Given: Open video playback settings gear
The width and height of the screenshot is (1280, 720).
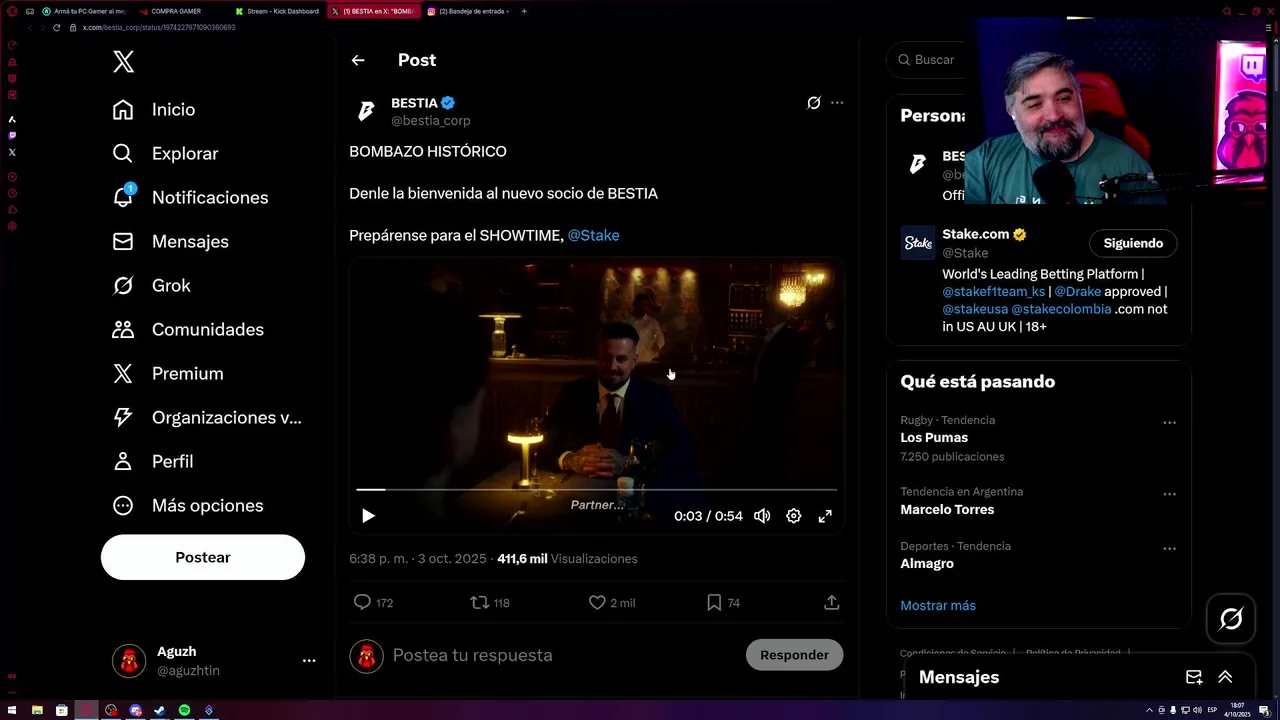Looking at the screenshot, I should pyautogui.click(x=793, y=516).
